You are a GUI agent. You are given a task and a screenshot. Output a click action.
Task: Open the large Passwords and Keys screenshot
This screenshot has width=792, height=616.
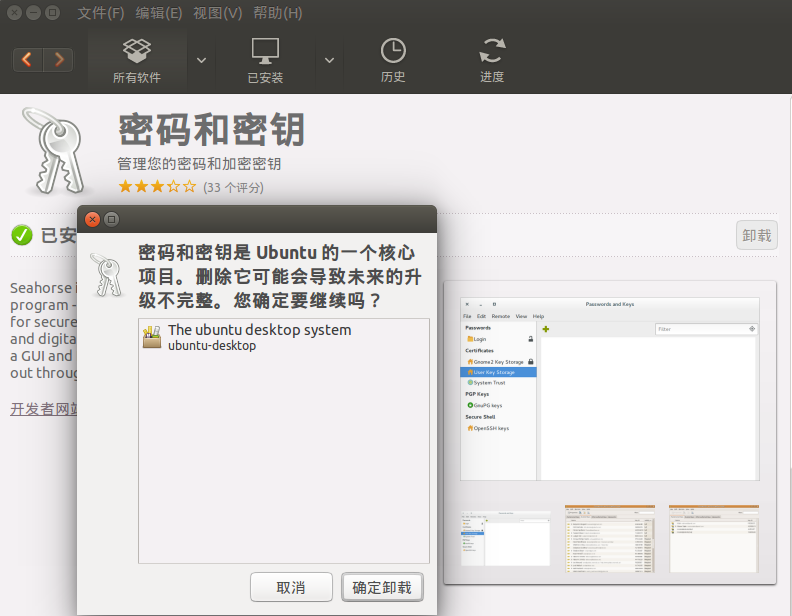point(610,389)
